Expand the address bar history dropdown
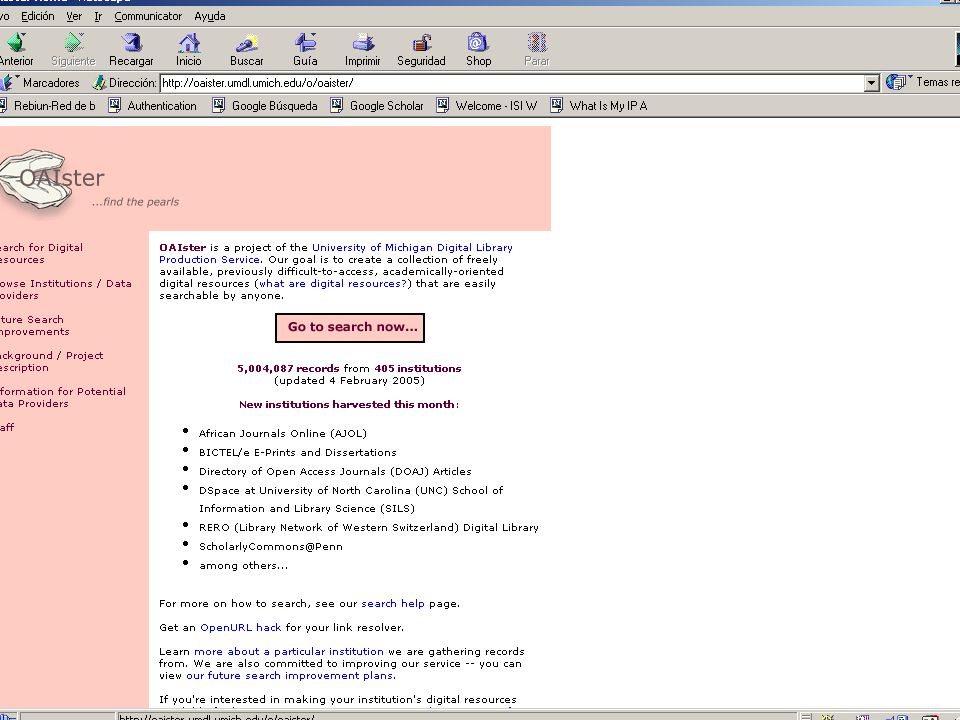960x720 pixels. [872, 83]
